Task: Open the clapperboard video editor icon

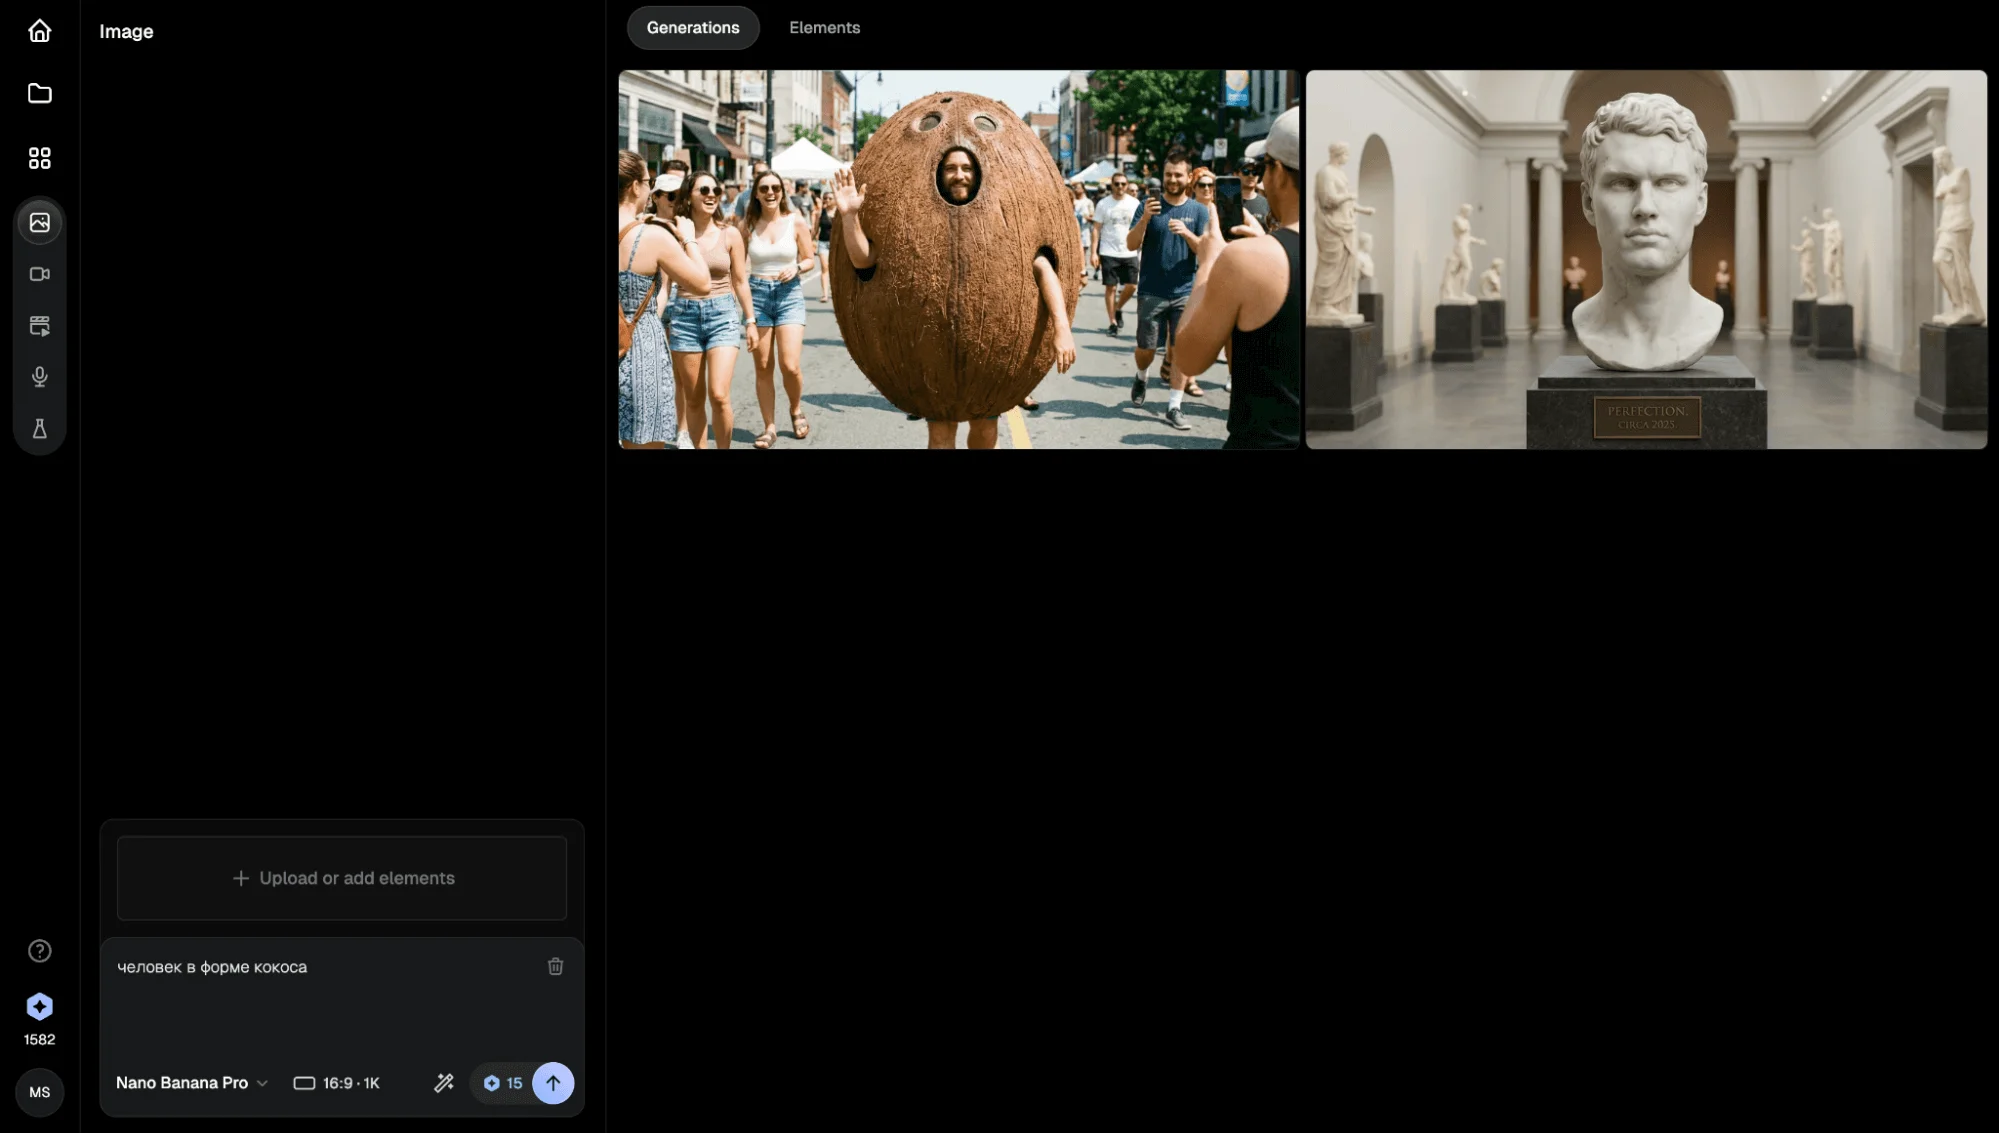Action: coord(39,326)
